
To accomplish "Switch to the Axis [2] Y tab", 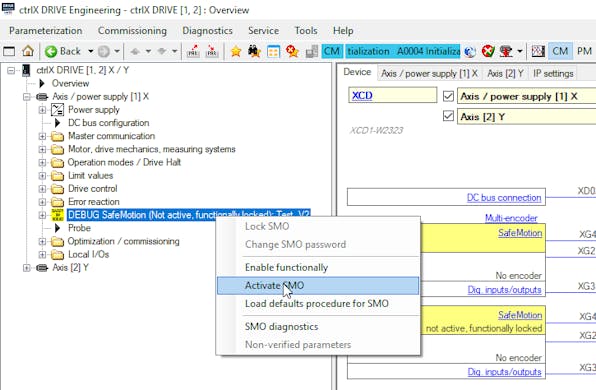I will tap(505, 73).
